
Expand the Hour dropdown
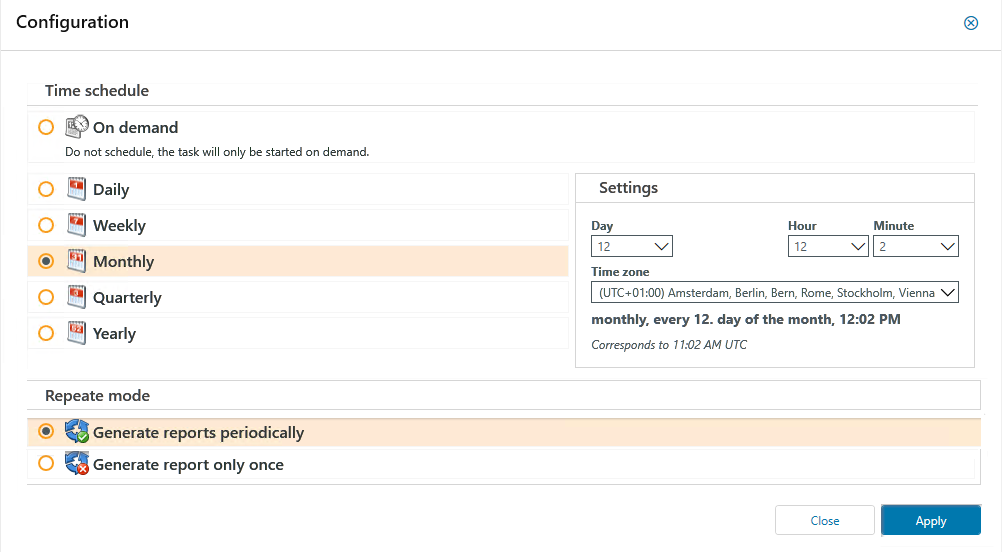point(828,246)
